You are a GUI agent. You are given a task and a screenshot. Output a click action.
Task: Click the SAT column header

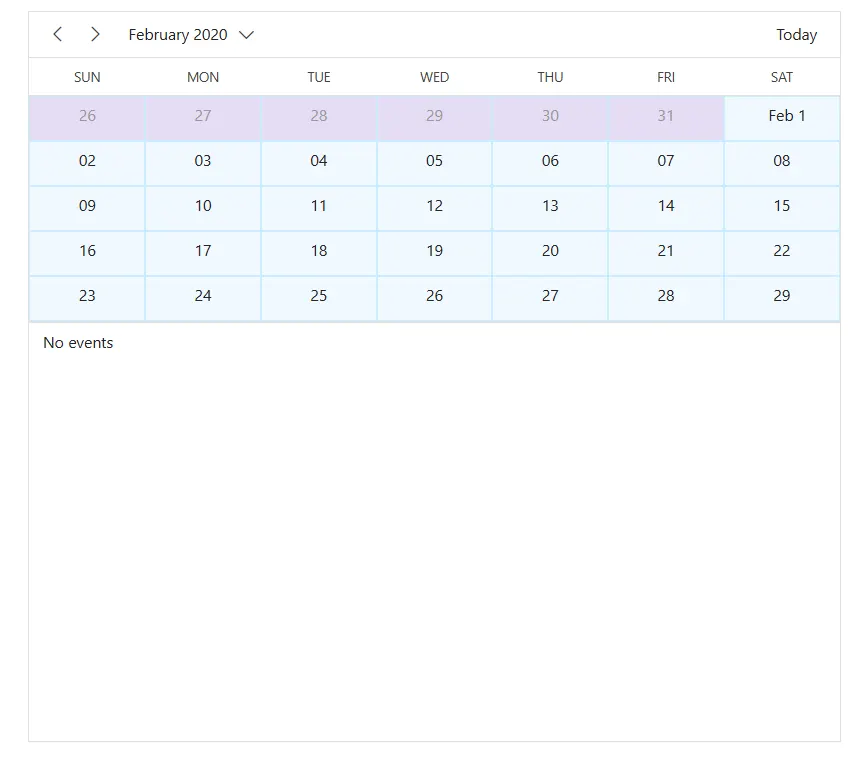[x=782, y=77]
